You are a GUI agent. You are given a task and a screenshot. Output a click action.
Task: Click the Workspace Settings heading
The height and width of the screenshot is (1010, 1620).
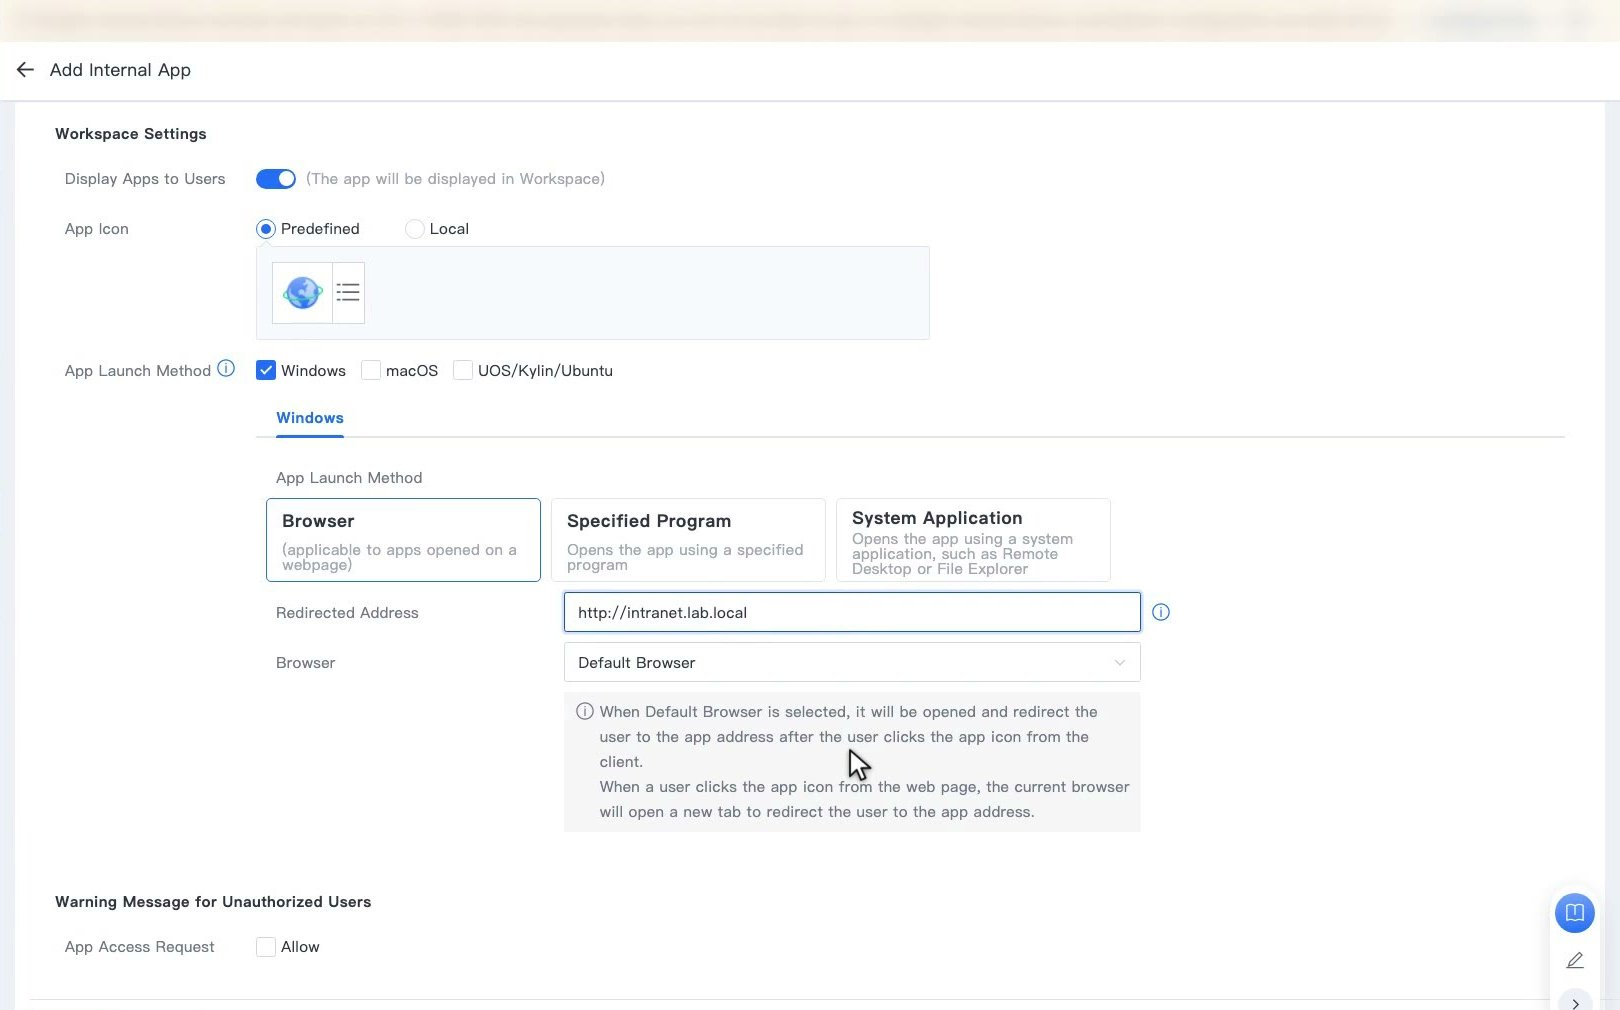coord(131,134)
